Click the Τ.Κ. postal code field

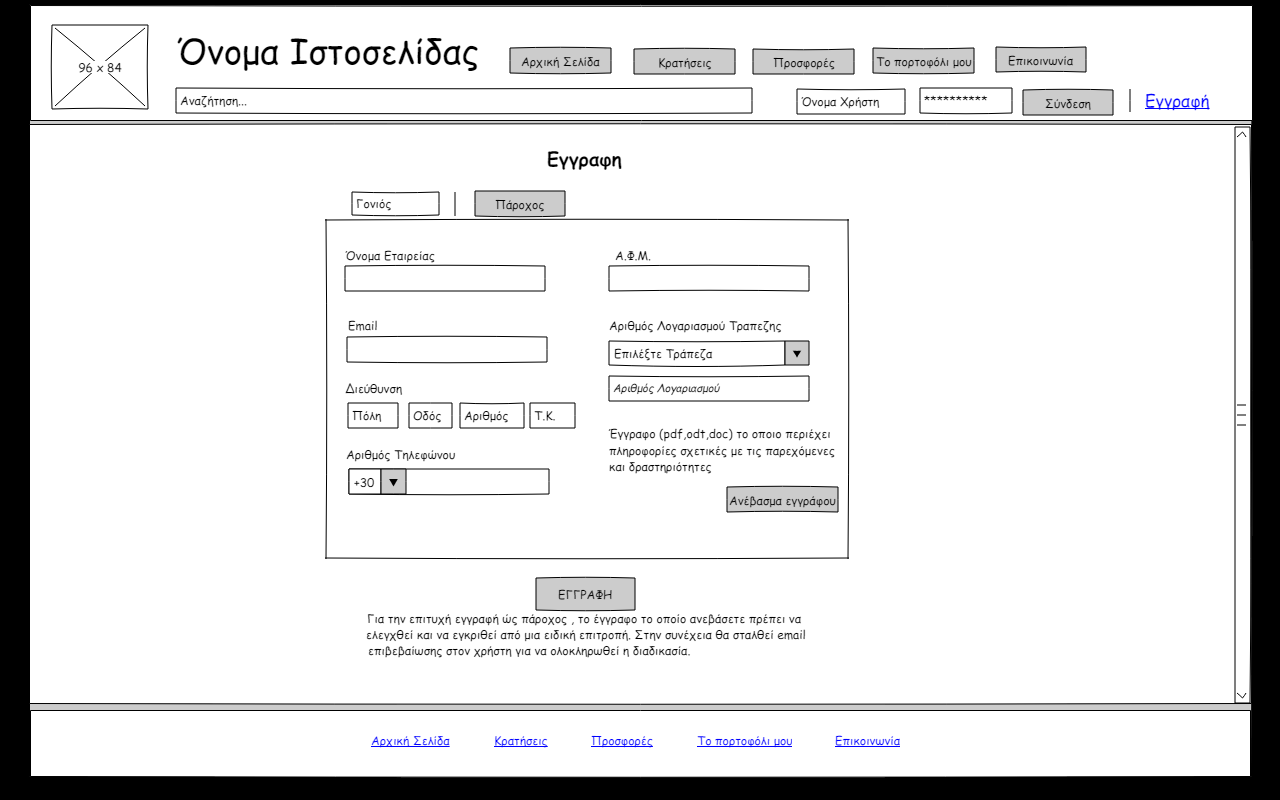coord(552,416)
